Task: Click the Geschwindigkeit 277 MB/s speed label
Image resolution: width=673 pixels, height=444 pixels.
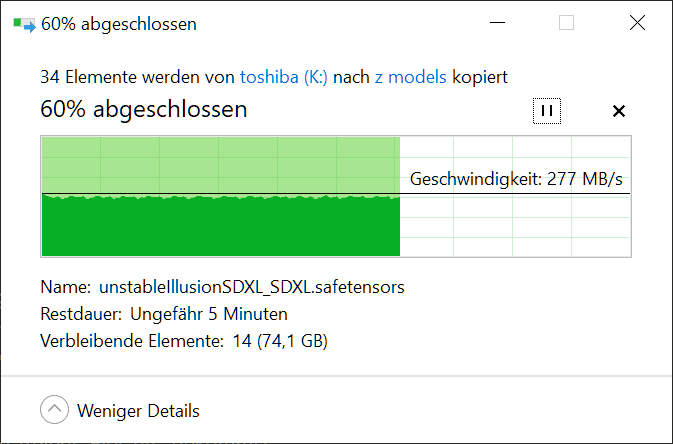Action: (x=516, y=180)
